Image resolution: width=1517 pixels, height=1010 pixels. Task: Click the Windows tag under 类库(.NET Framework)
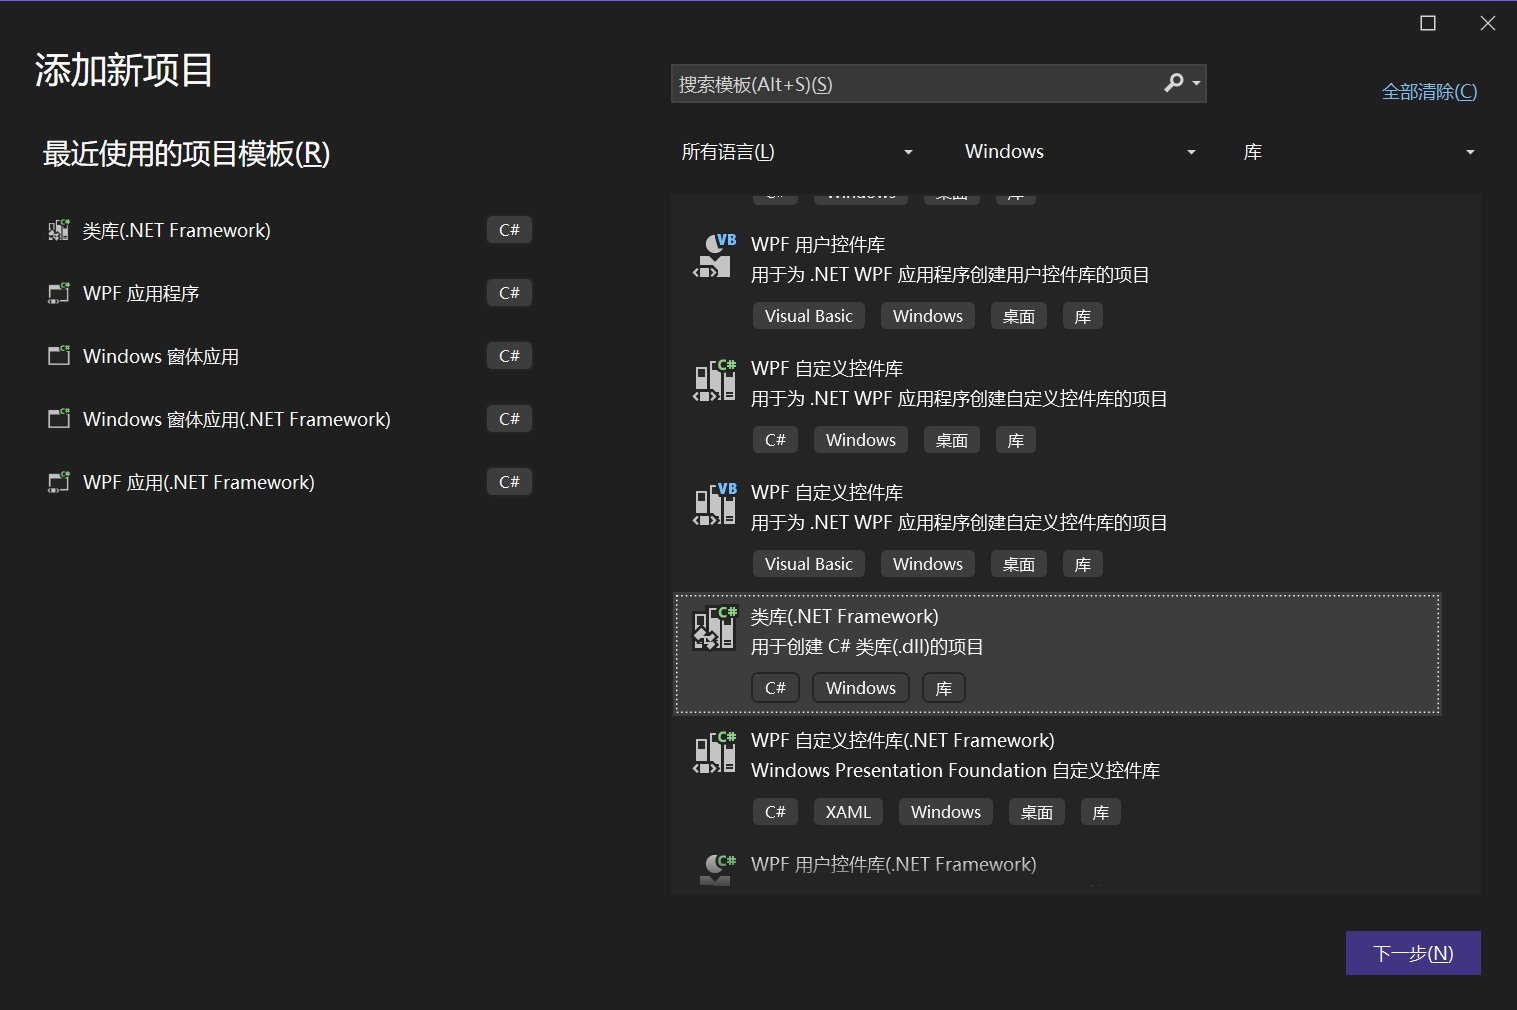pos(861,688)
